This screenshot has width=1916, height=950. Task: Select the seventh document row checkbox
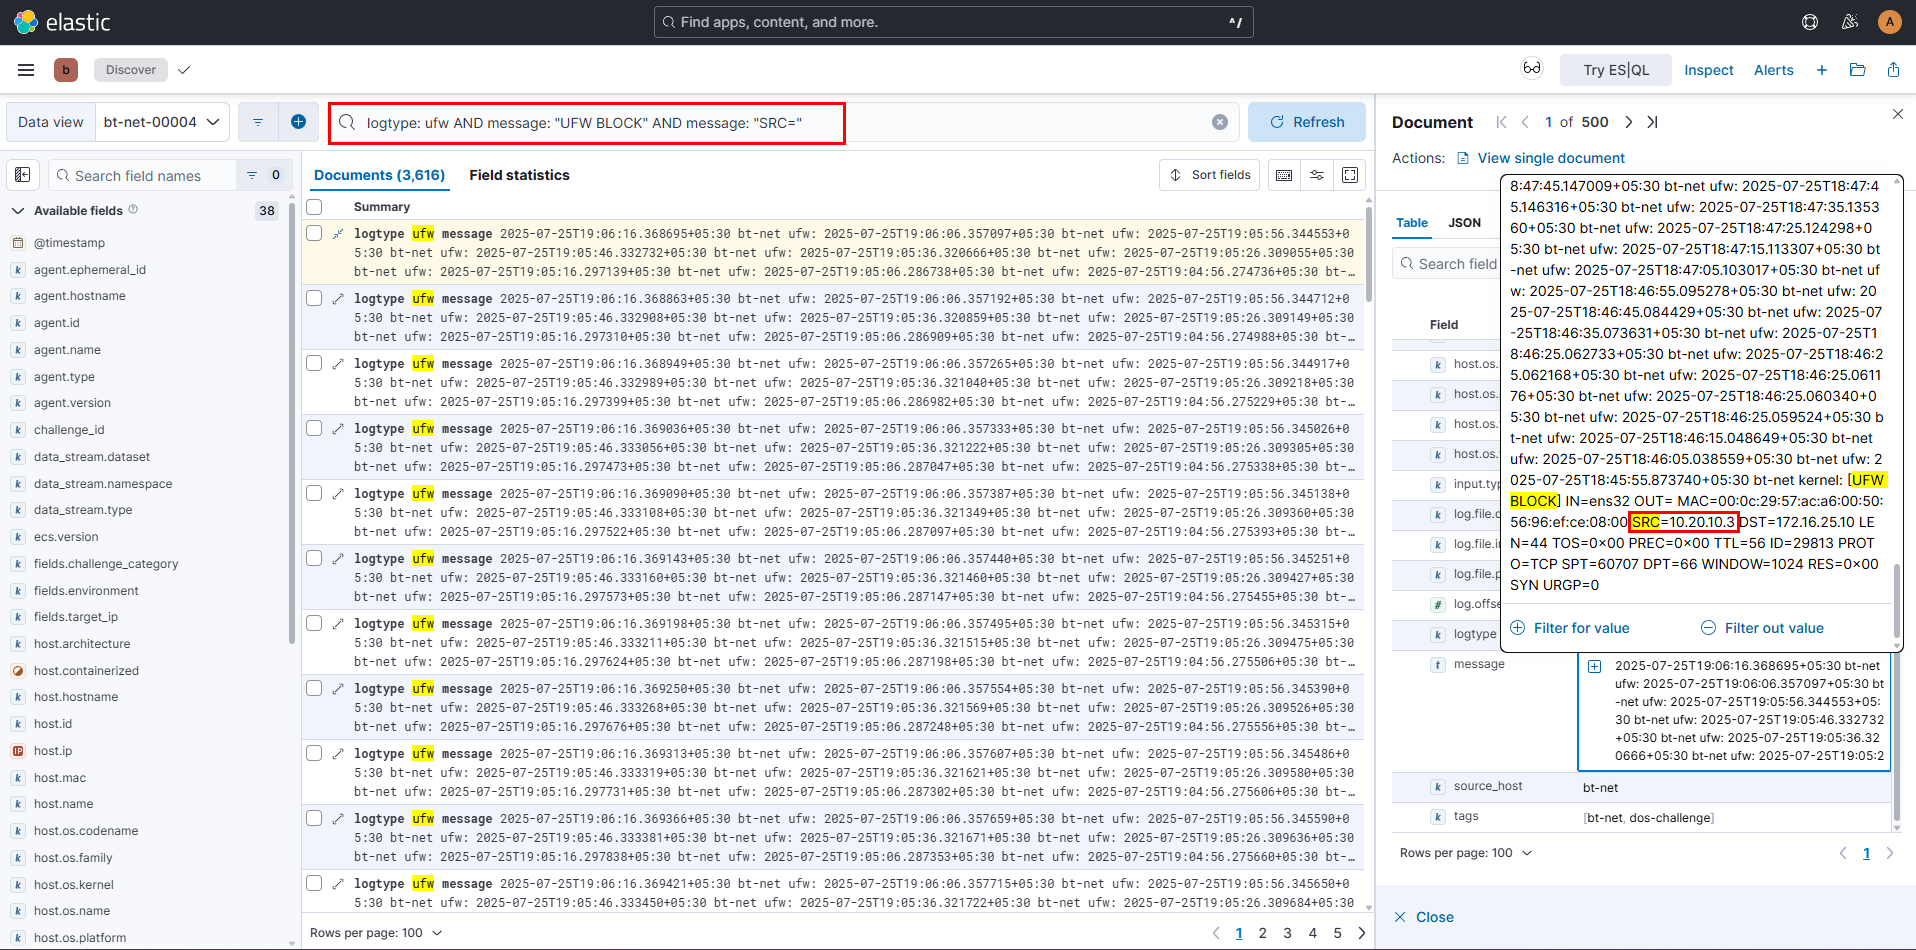coord(314,623)
